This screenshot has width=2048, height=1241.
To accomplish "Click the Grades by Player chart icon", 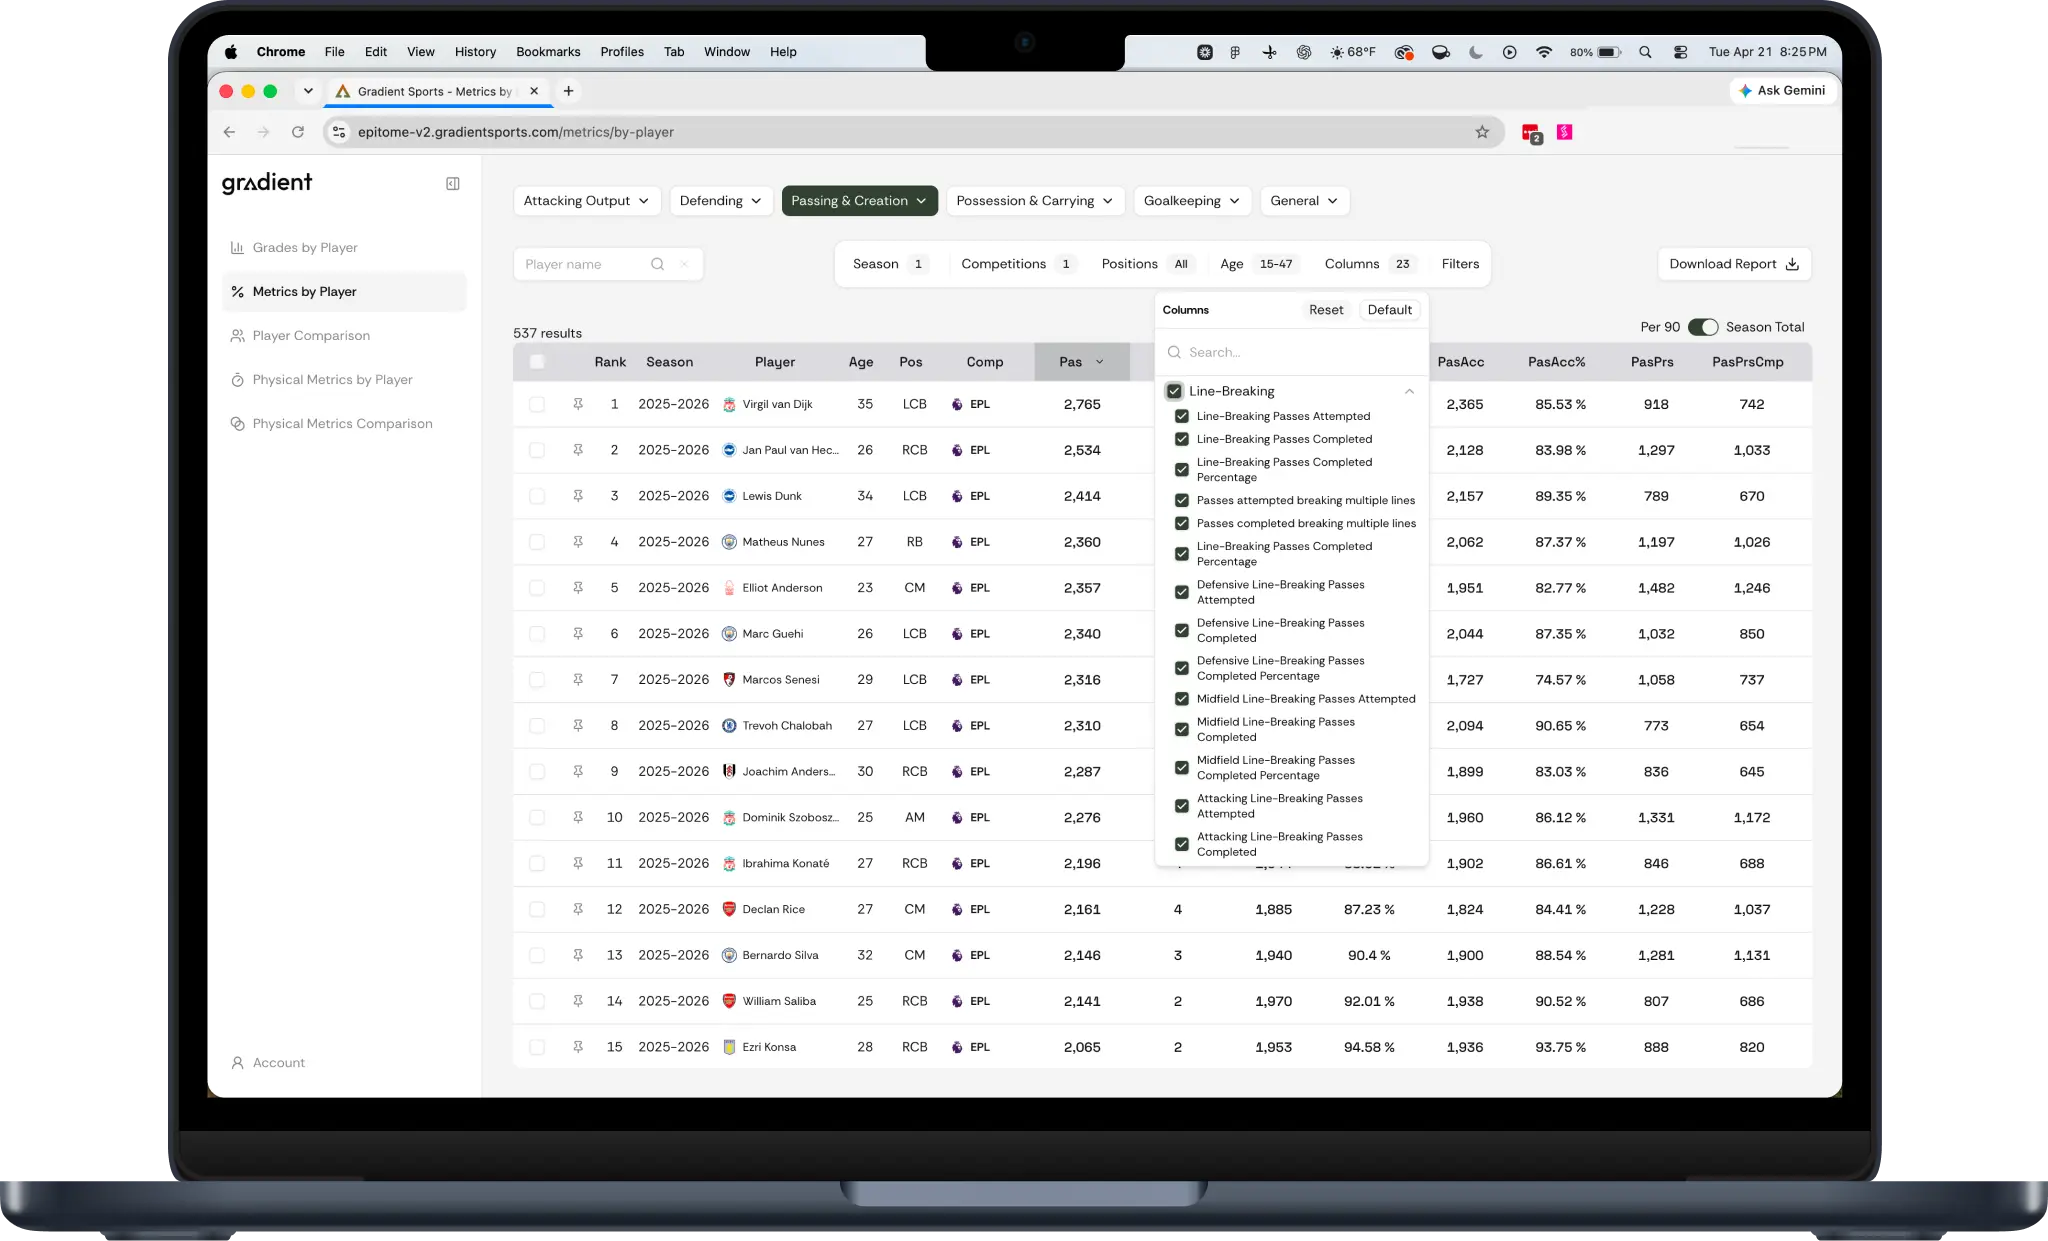I will point(237,248).
